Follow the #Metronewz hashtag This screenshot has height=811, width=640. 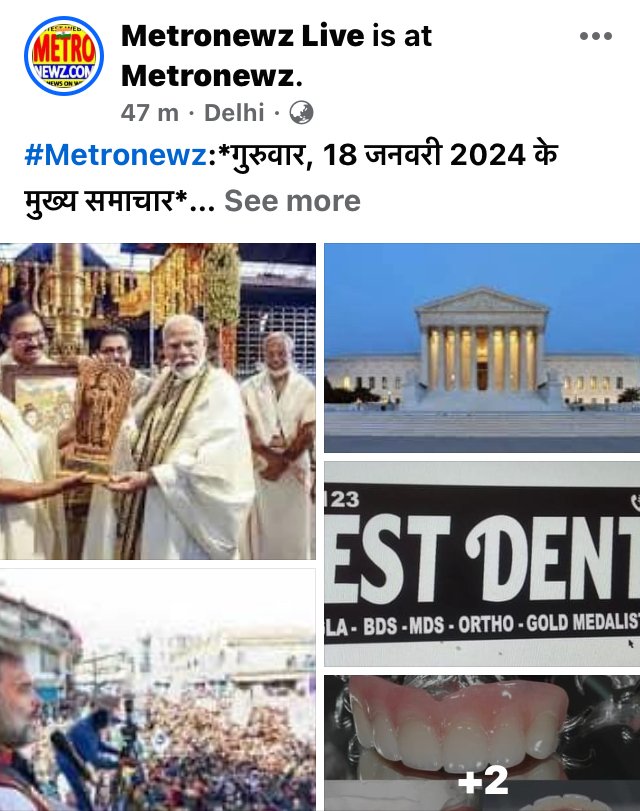(116, 155)
